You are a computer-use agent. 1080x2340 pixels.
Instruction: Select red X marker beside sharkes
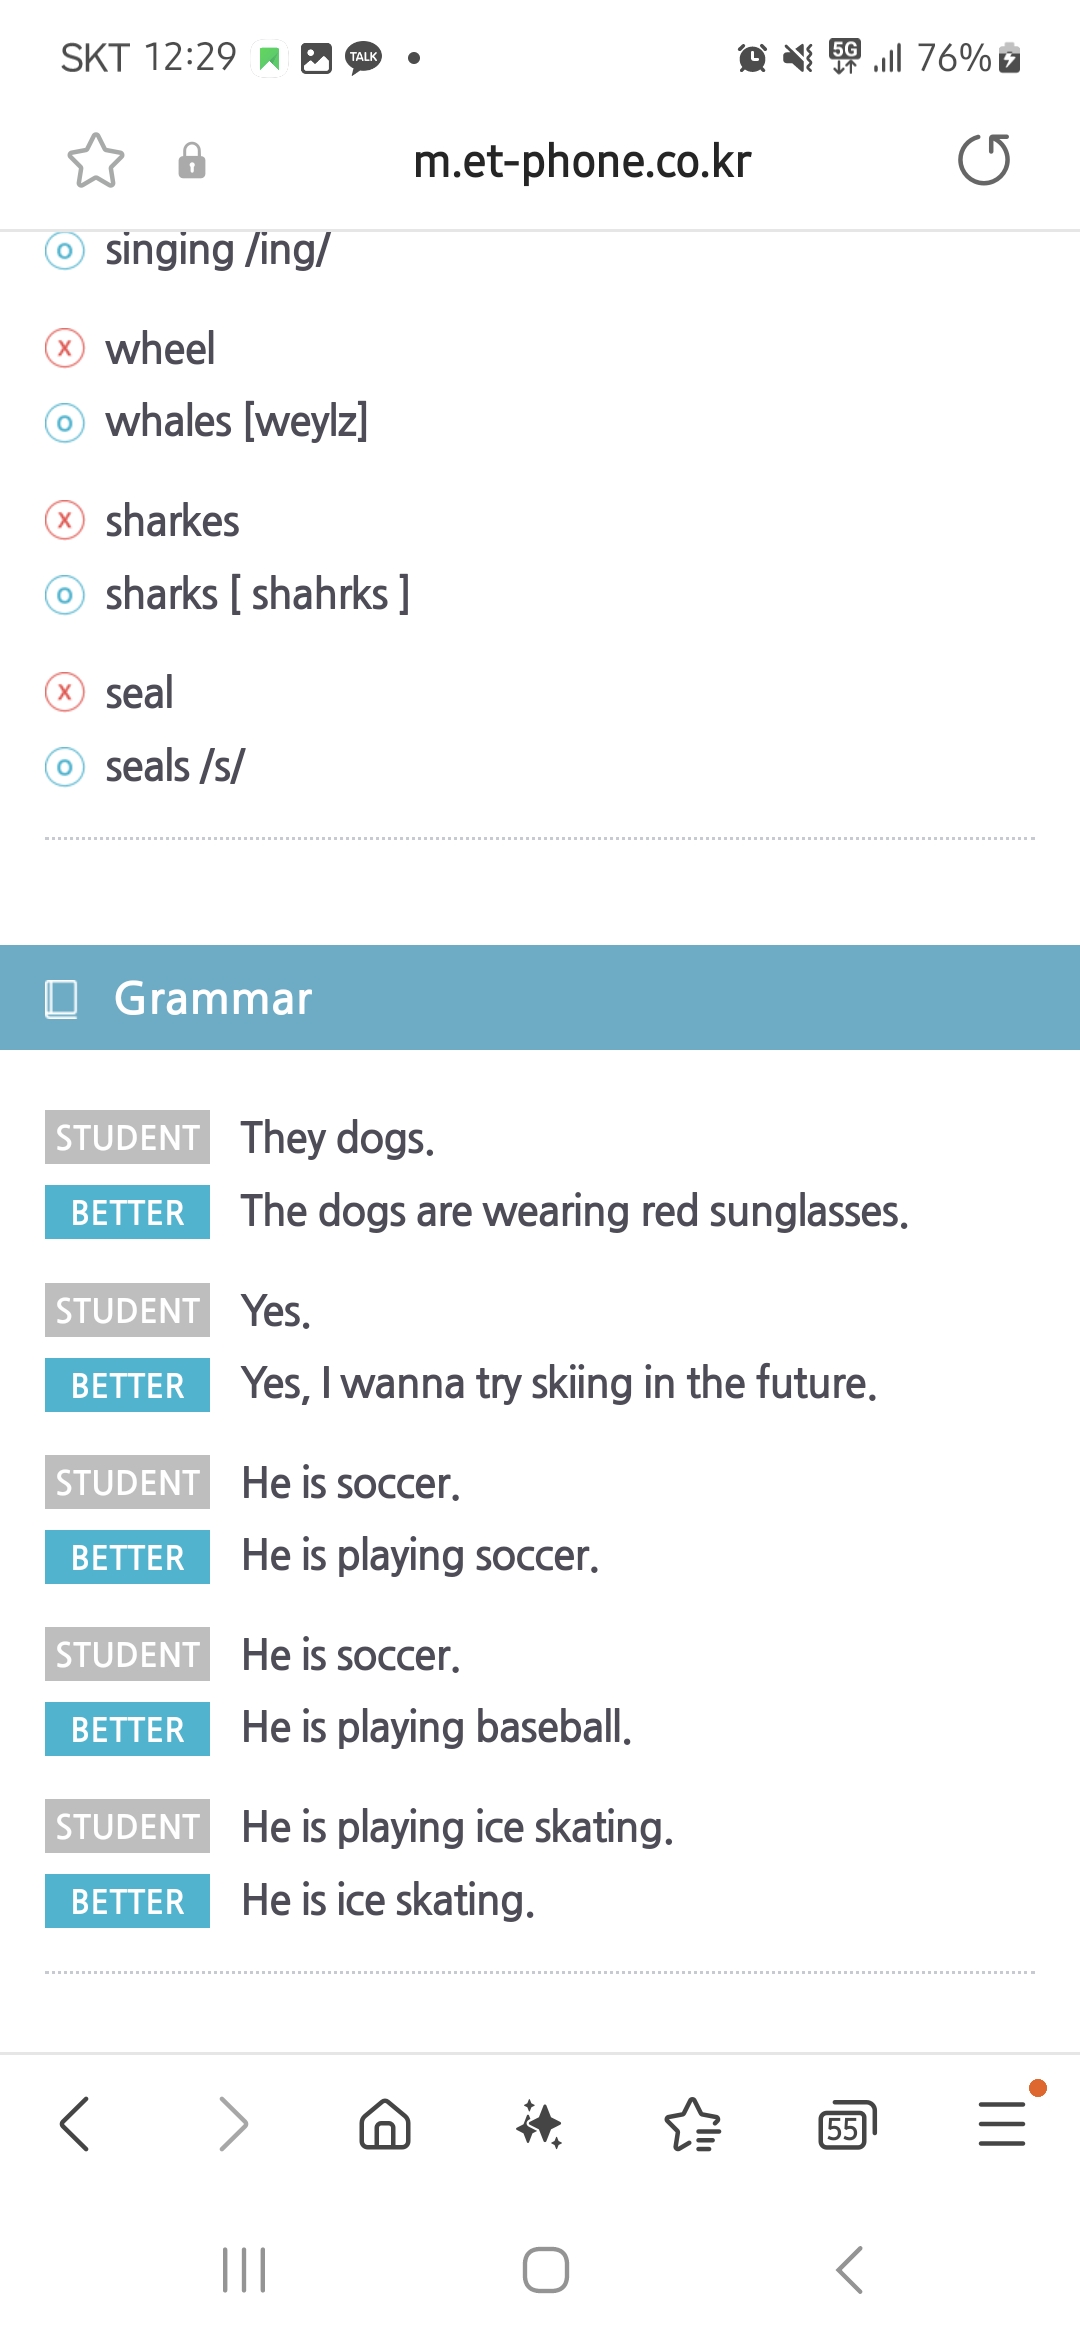point(65,520)
